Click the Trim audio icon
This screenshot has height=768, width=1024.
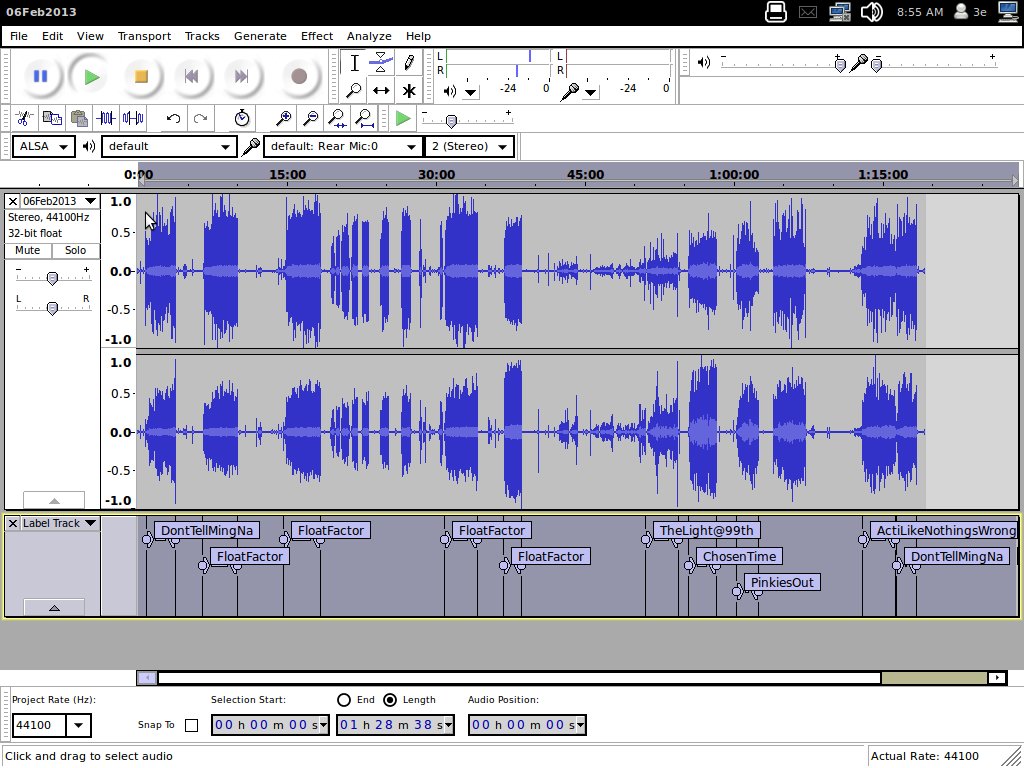[106, 118]
